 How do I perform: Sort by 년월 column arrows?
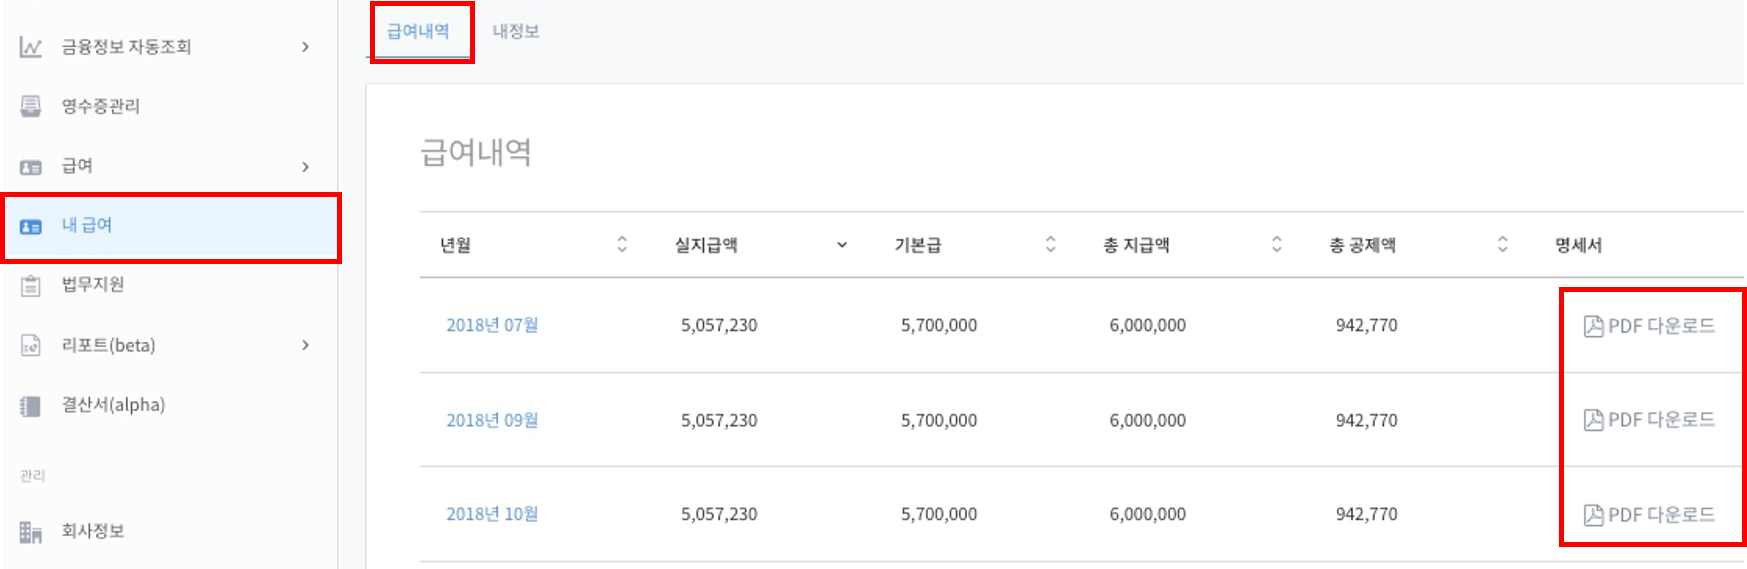point(622,244)
